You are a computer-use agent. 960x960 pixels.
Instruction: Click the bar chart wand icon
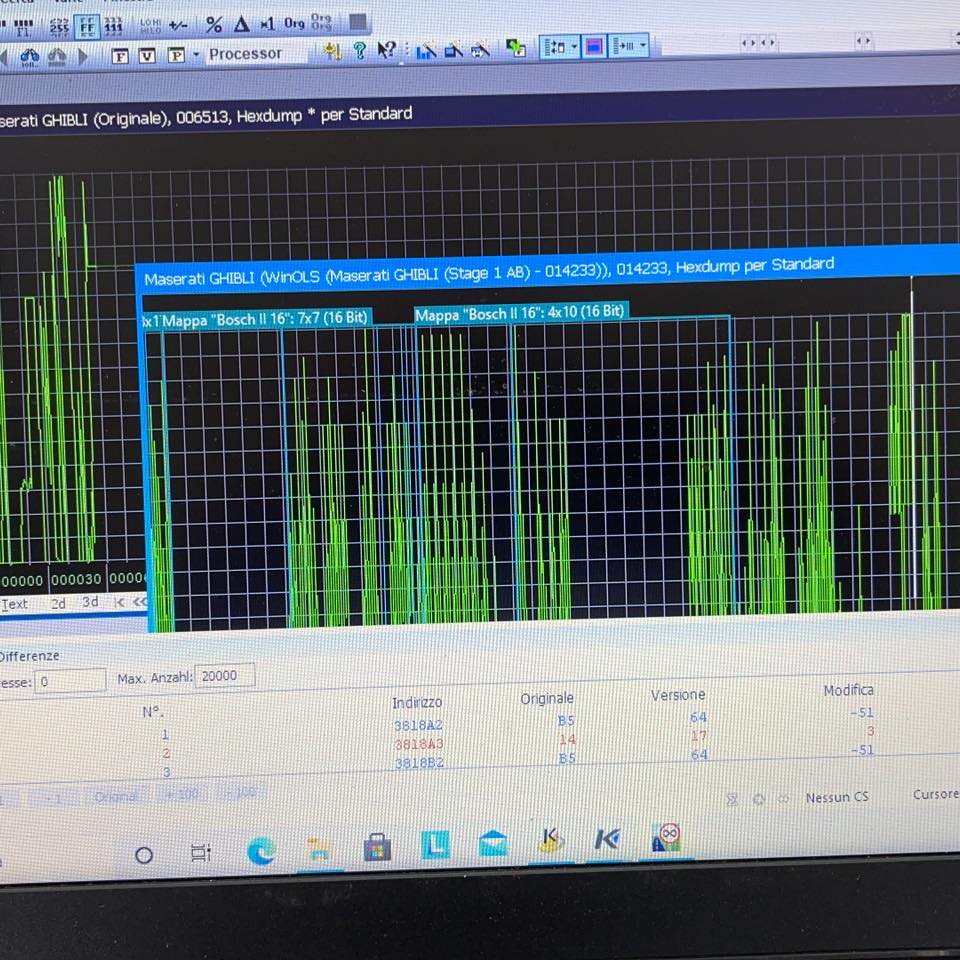pos(426,51)
